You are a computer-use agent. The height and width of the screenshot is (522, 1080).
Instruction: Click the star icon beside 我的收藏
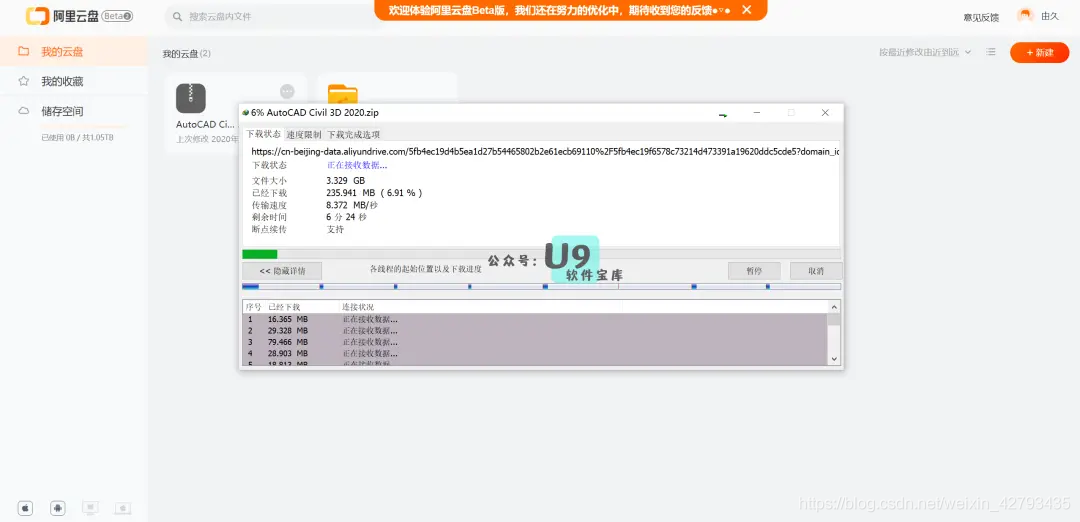pyautogui.click(x=23, y=81)
